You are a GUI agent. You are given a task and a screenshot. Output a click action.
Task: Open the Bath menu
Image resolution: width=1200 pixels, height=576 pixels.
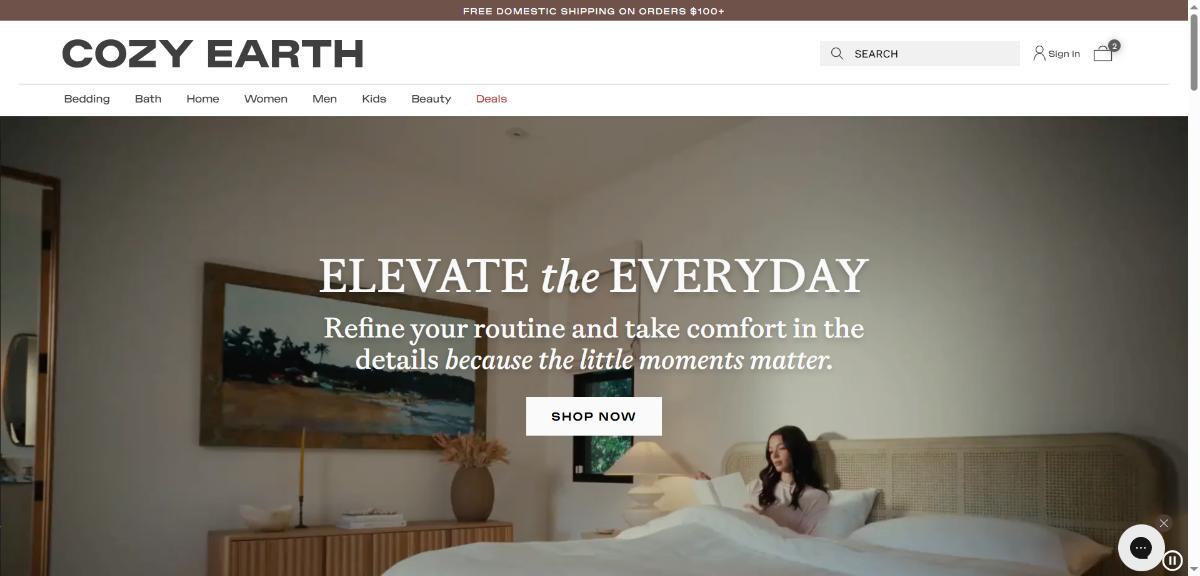pos(148,99)
